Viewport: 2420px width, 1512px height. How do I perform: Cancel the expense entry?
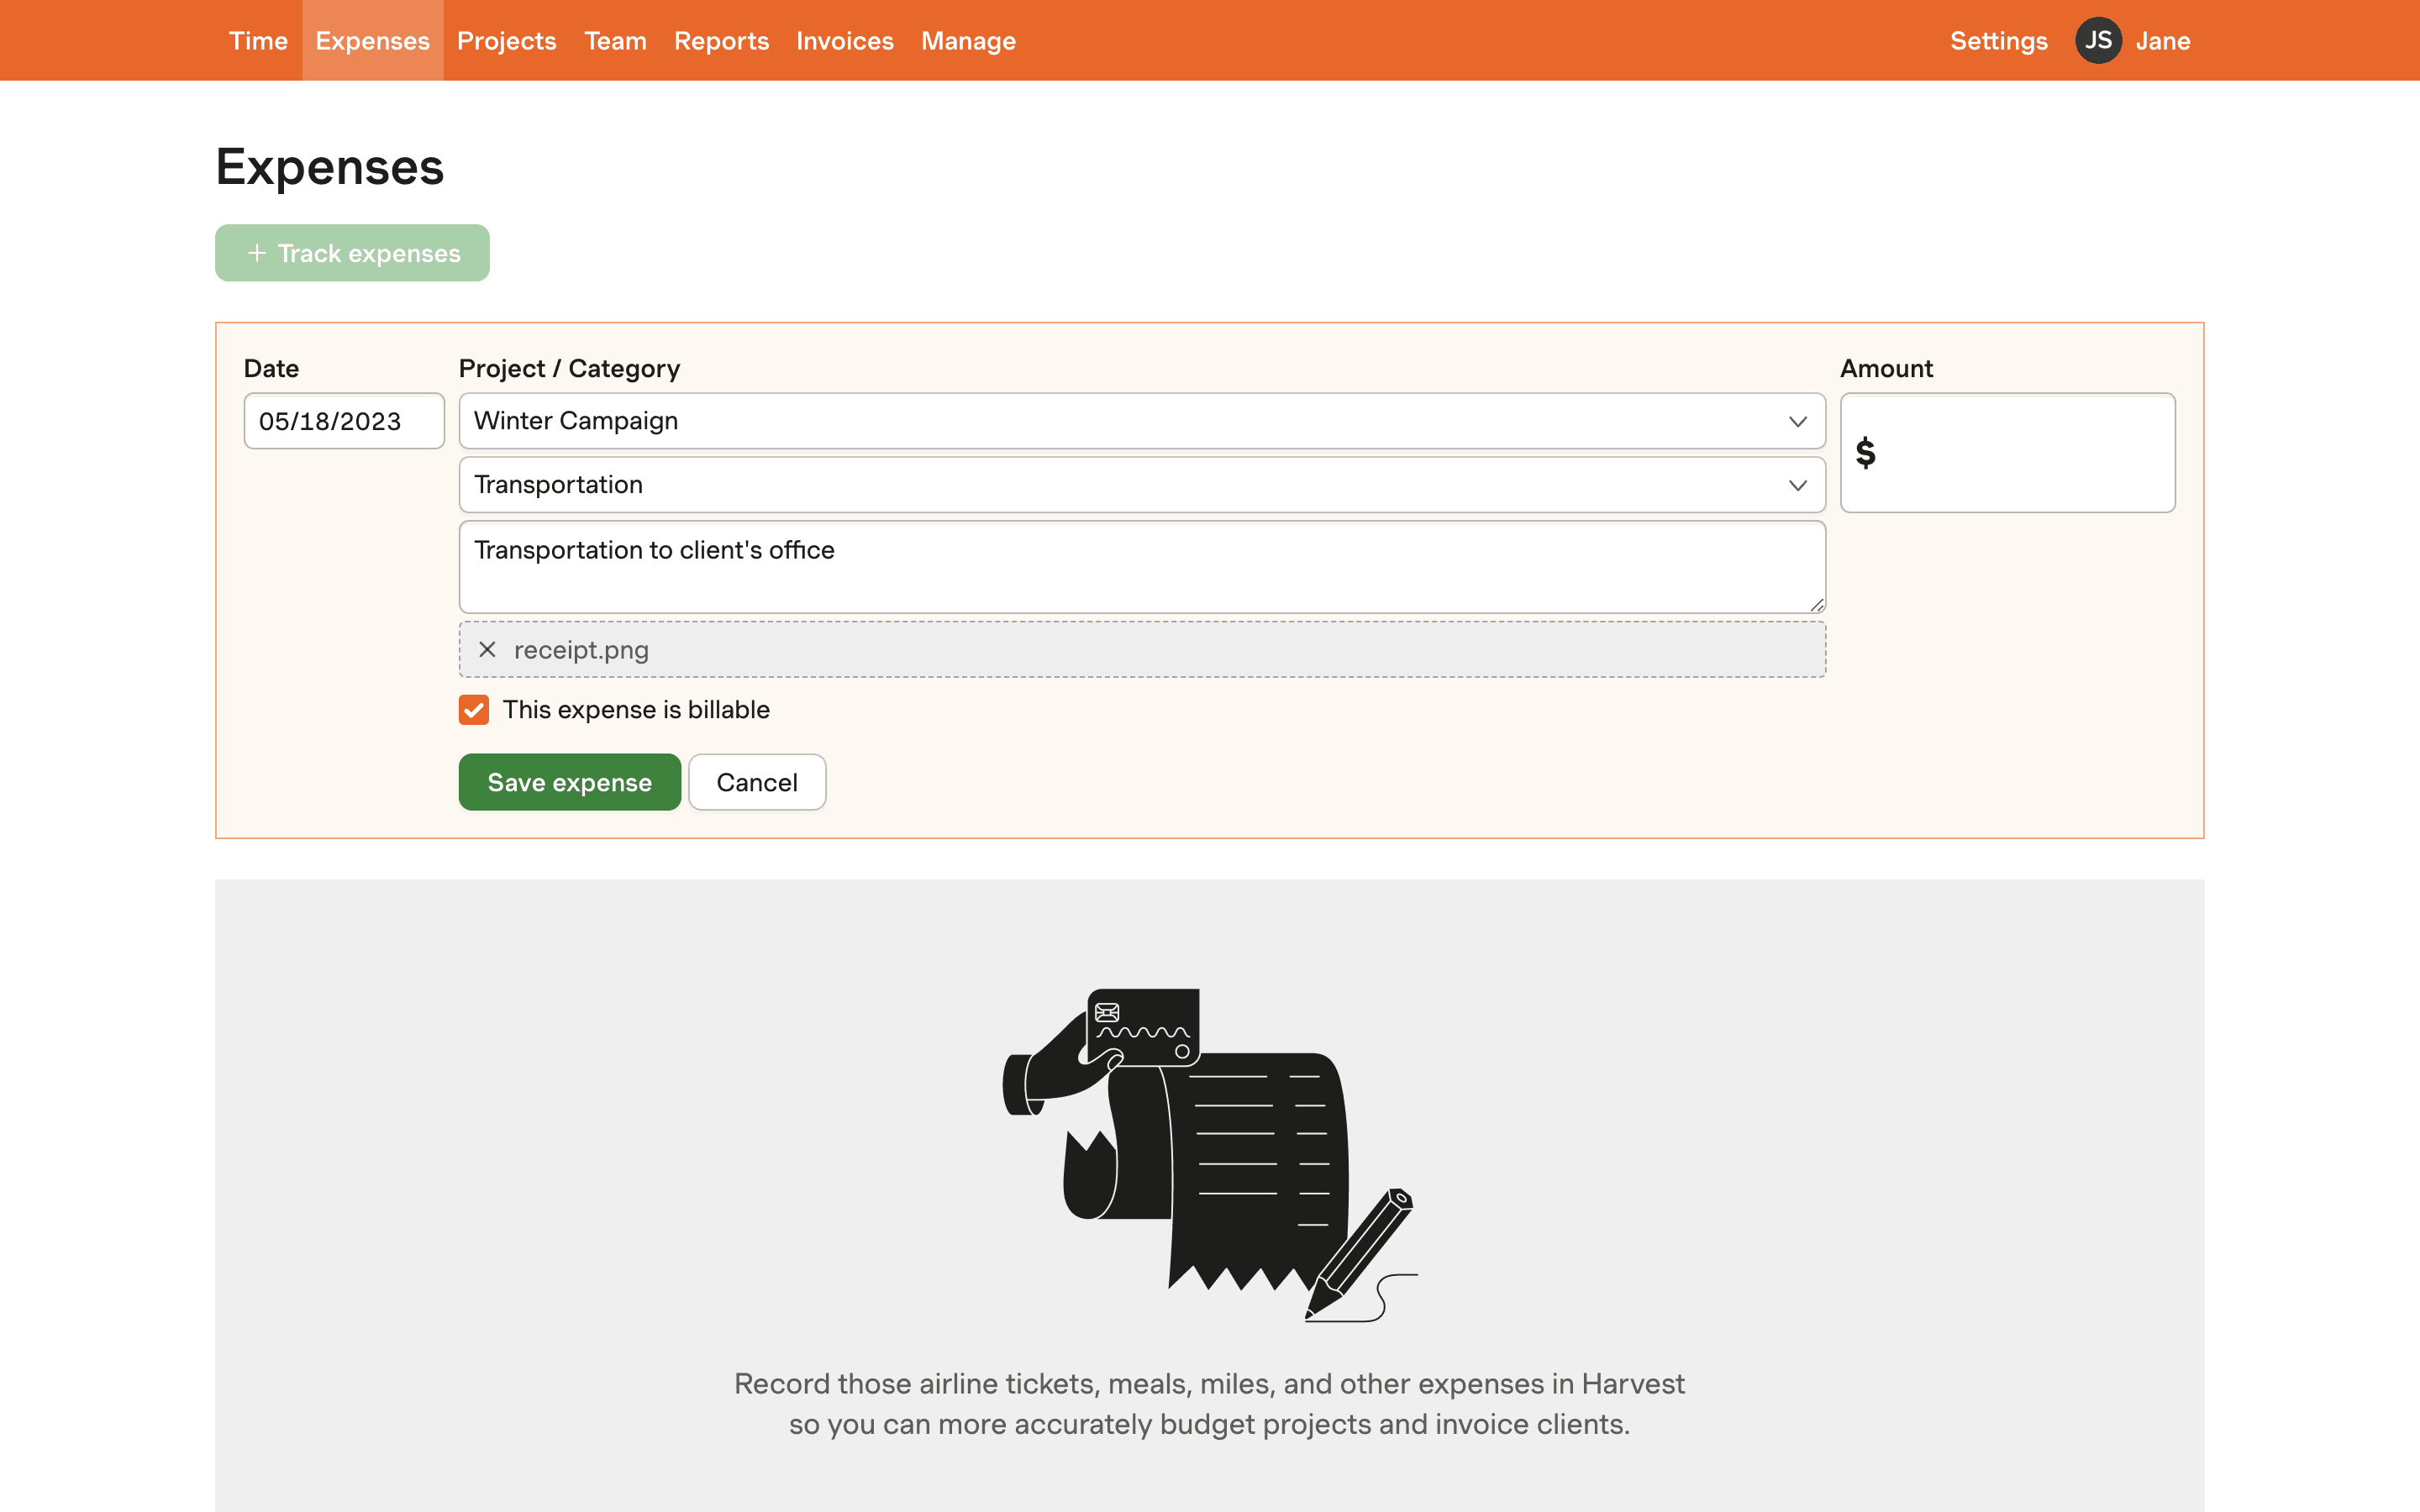tap(756, 782)
